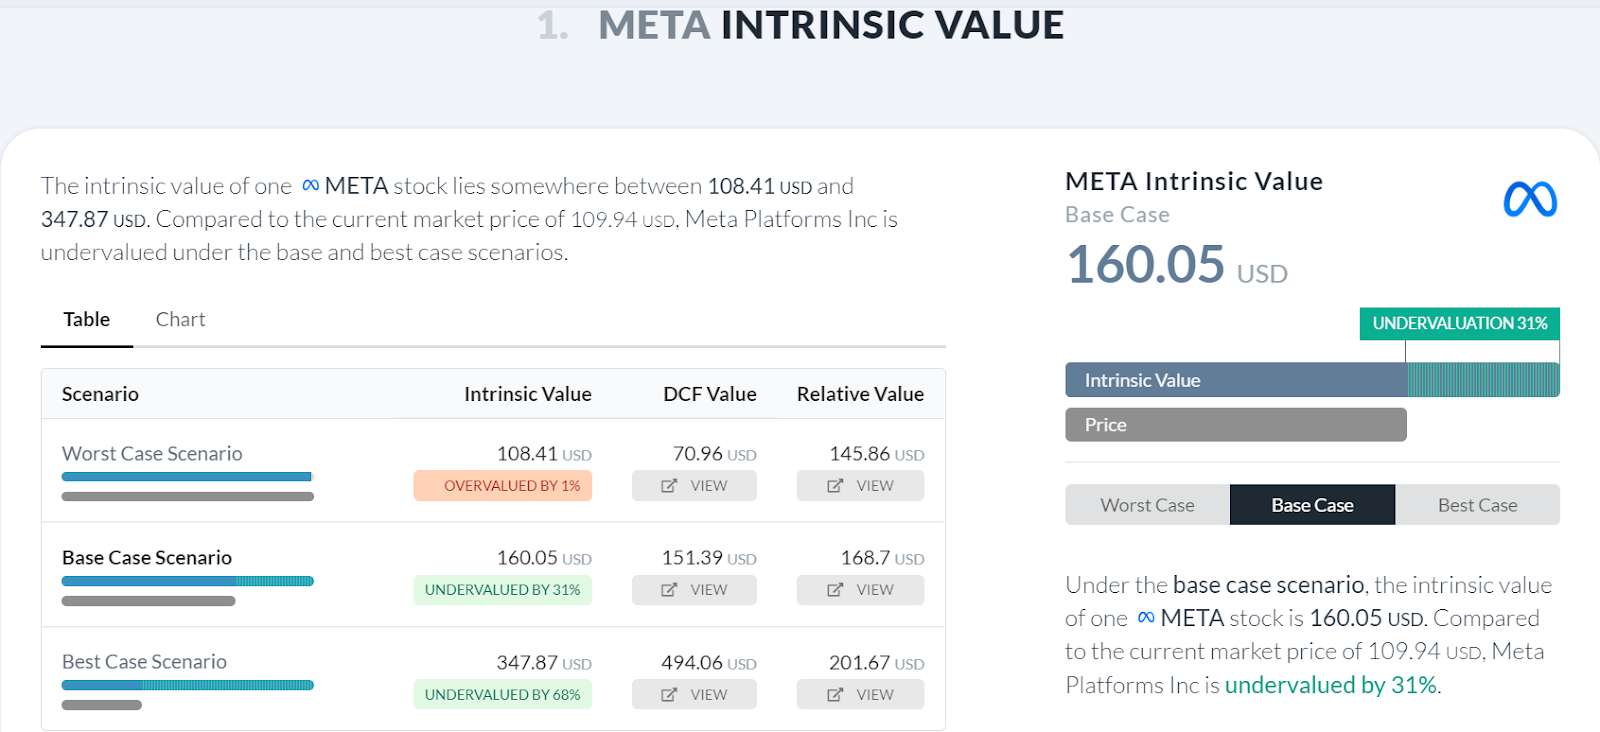The image size is (1600, 732).
Task: Click the Meta logo in base case description
Action: [x=1146, y=618]
